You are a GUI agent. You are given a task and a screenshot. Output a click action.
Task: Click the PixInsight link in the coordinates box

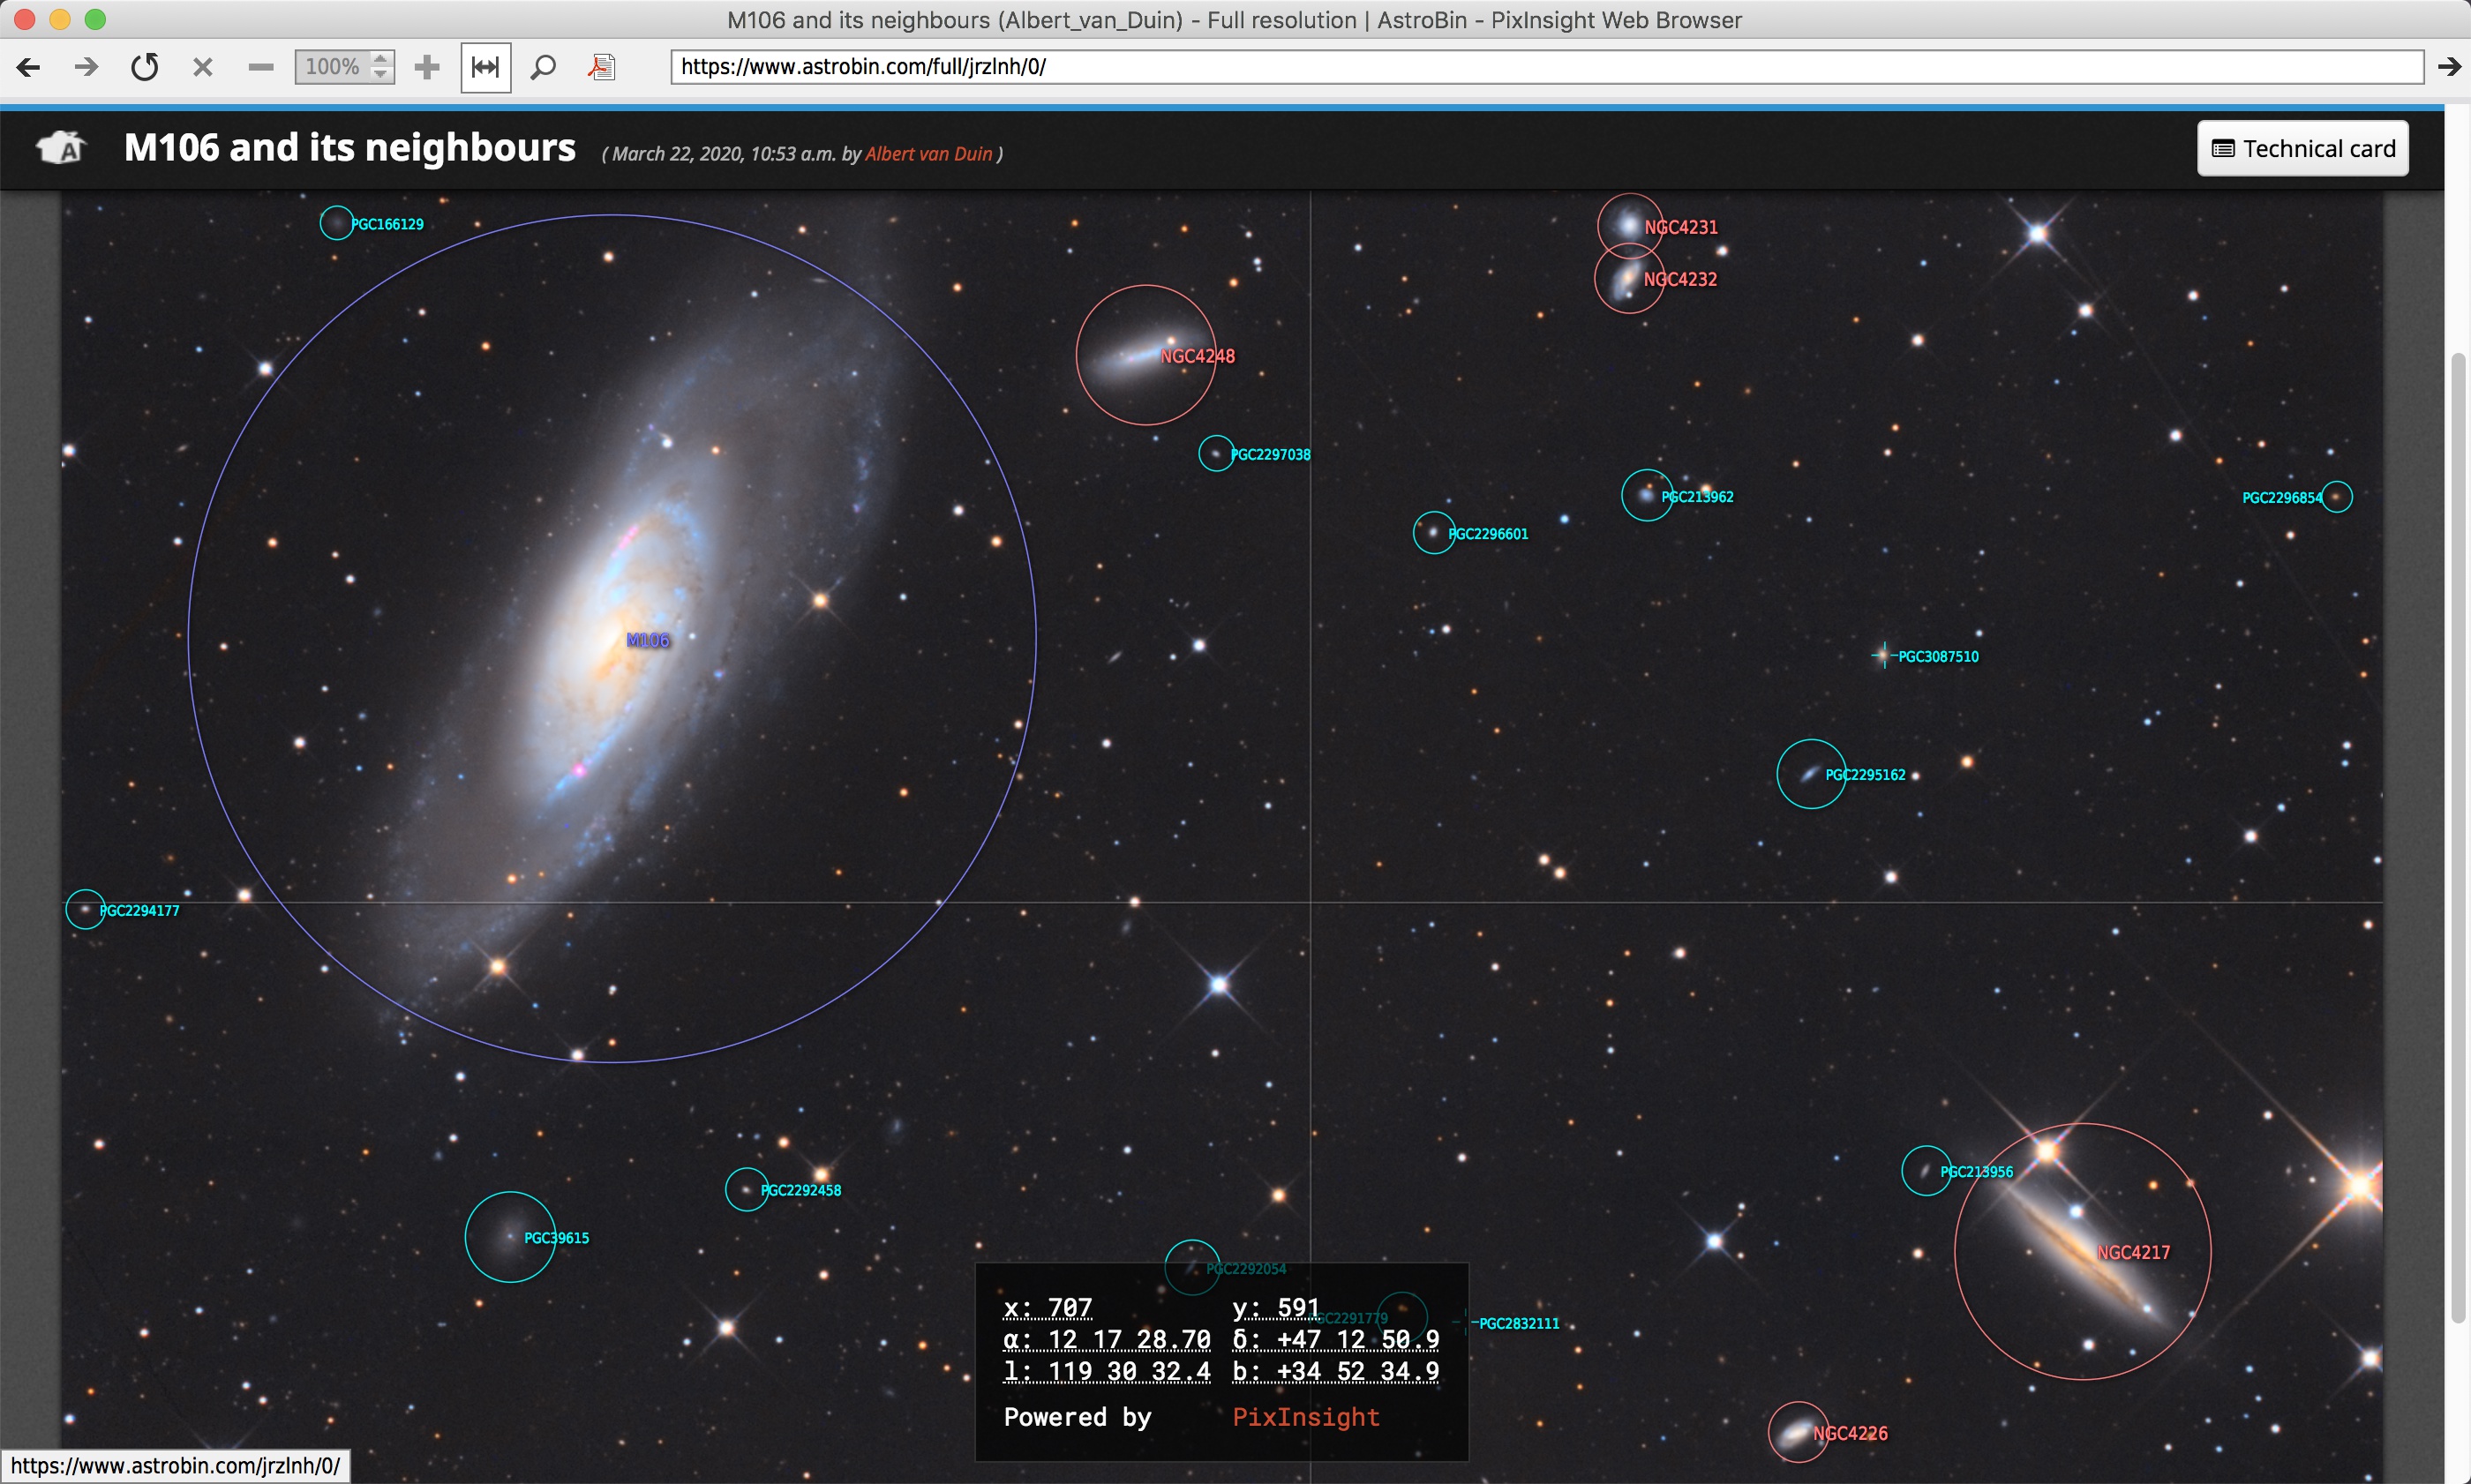(1306, 1417)
